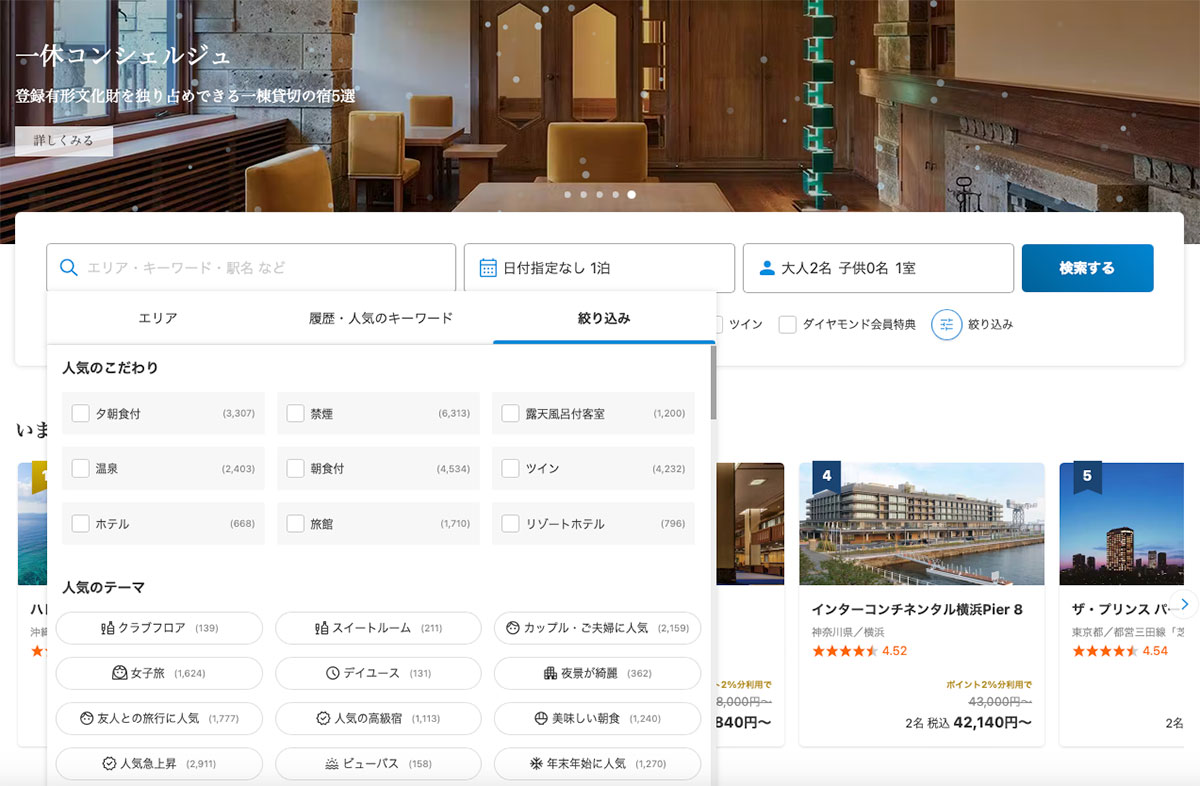Image resolution: width=1200 pixels, height=786 pixels.
Task: Click the 一休コンシェルジュ banner title
Action: 123,55
